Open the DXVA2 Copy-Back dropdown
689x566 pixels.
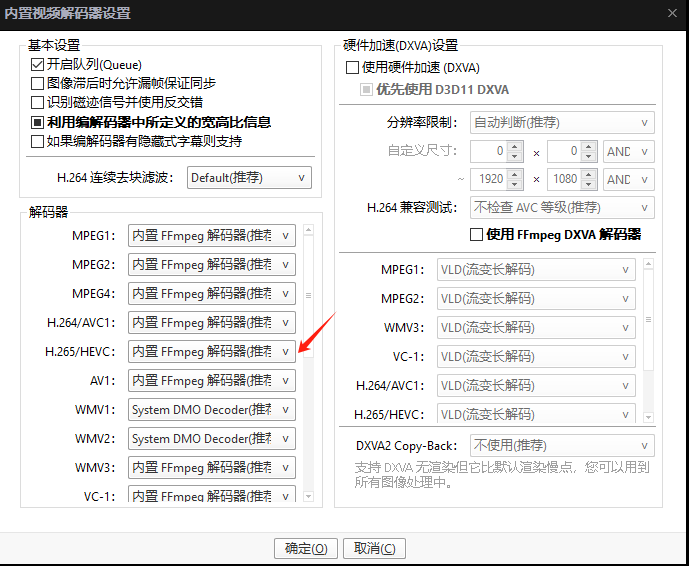pyautogui.click(x=562, y=446)
